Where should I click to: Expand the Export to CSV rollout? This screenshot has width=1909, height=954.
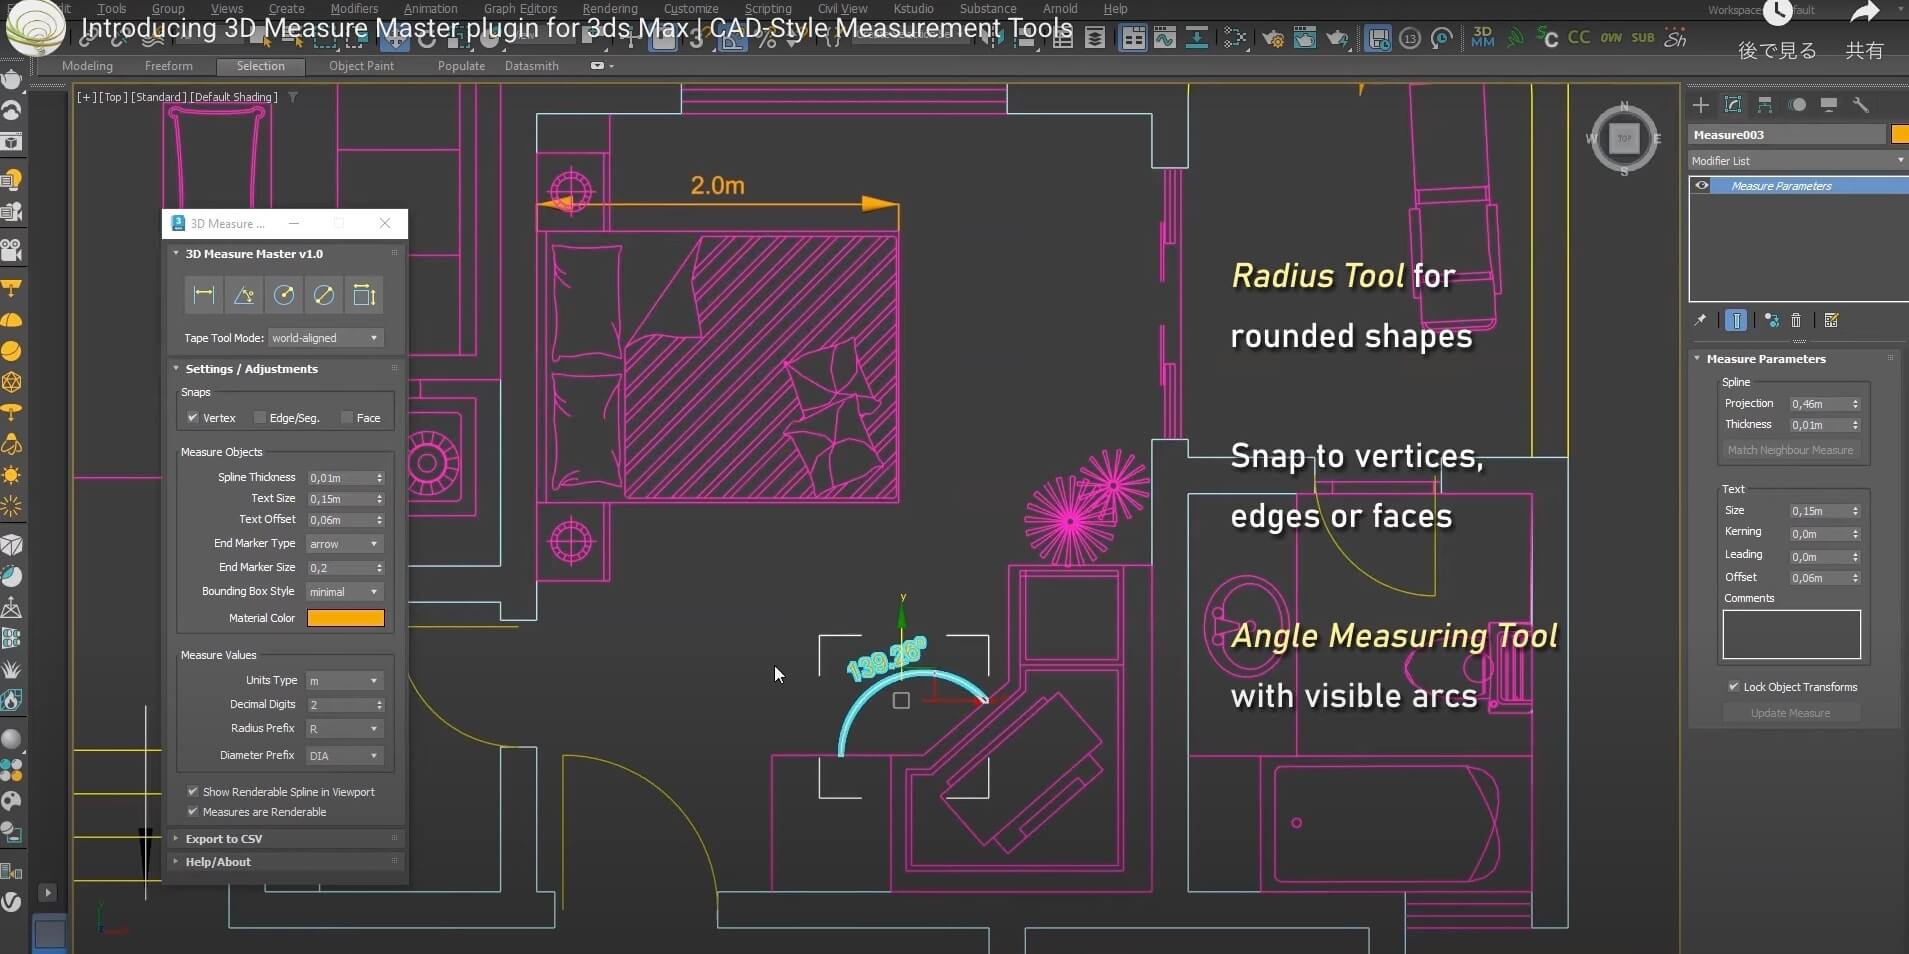(286, 839)
